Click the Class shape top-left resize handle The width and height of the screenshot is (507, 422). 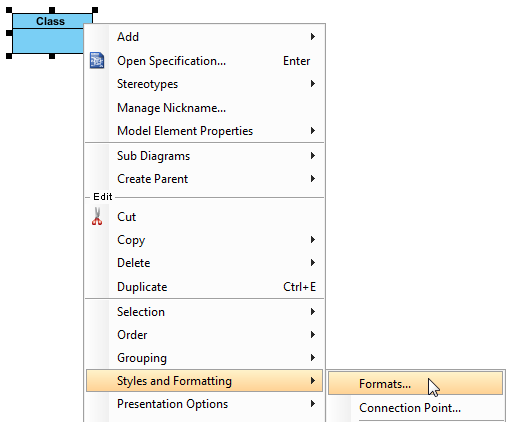pos(9,10)
